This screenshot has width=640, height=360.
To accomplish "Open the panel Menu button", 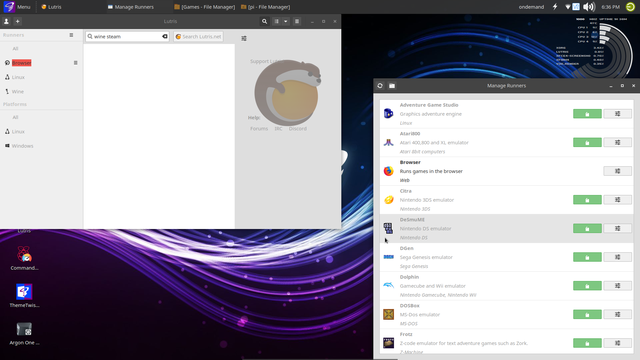I will [17, 7].
